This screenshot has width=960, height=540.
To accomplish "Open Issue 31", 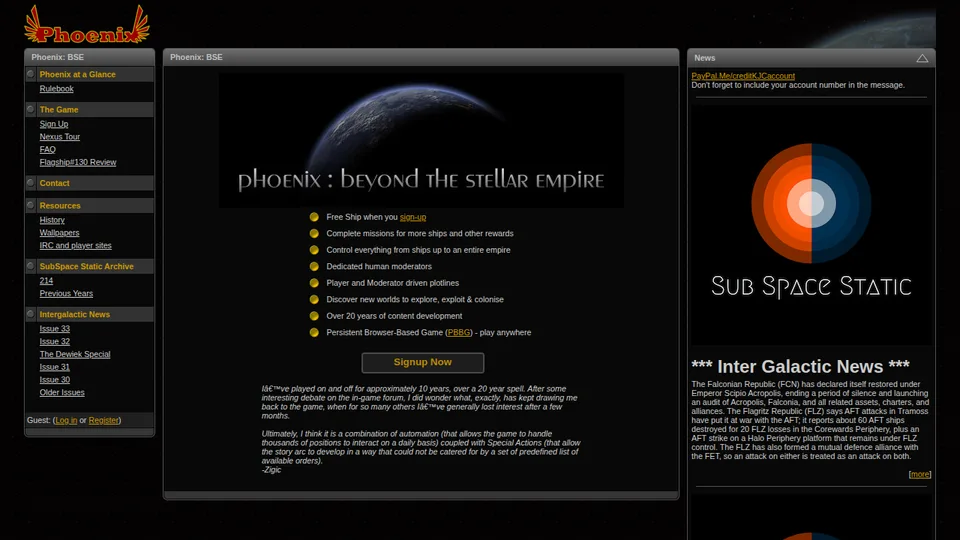I will click(54, 367).
